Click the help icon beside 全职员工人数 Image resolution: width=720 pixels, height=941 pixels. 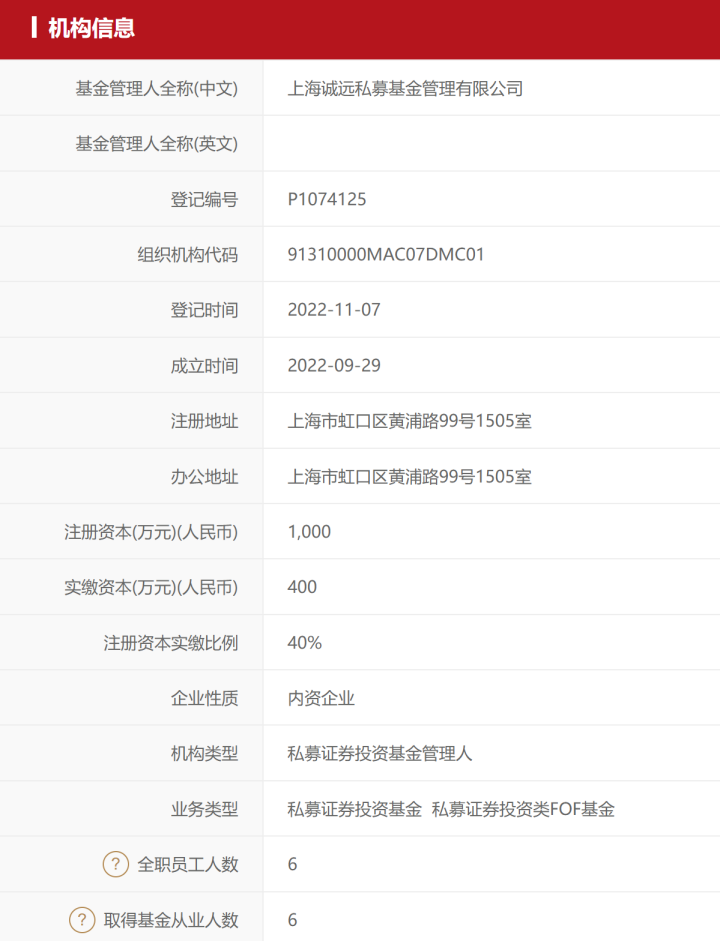pos(116,864)
